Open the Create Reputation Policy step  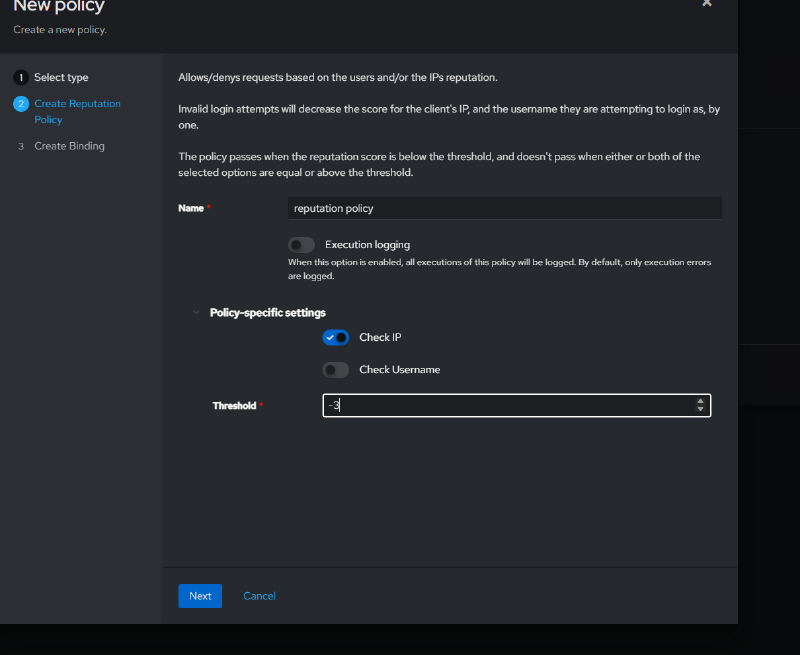pyautogui.click(x=77, y=111)
